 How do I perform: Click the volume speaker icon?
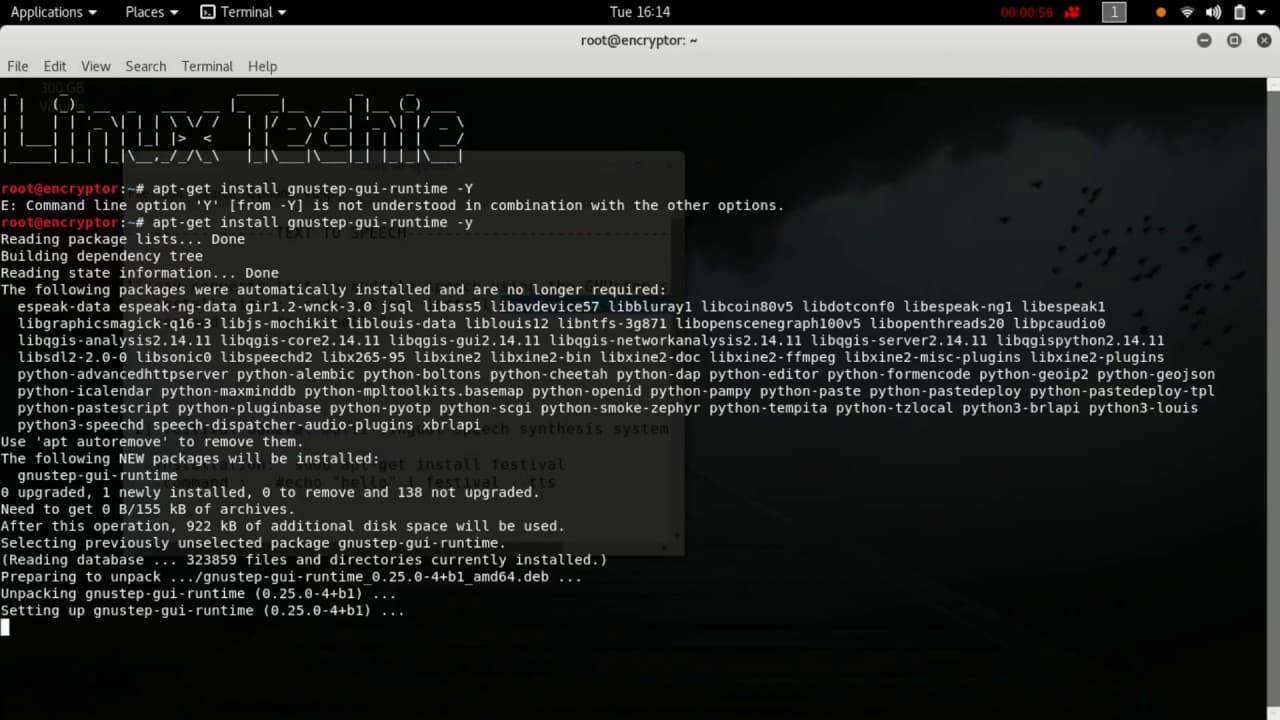coord(1213,12)
